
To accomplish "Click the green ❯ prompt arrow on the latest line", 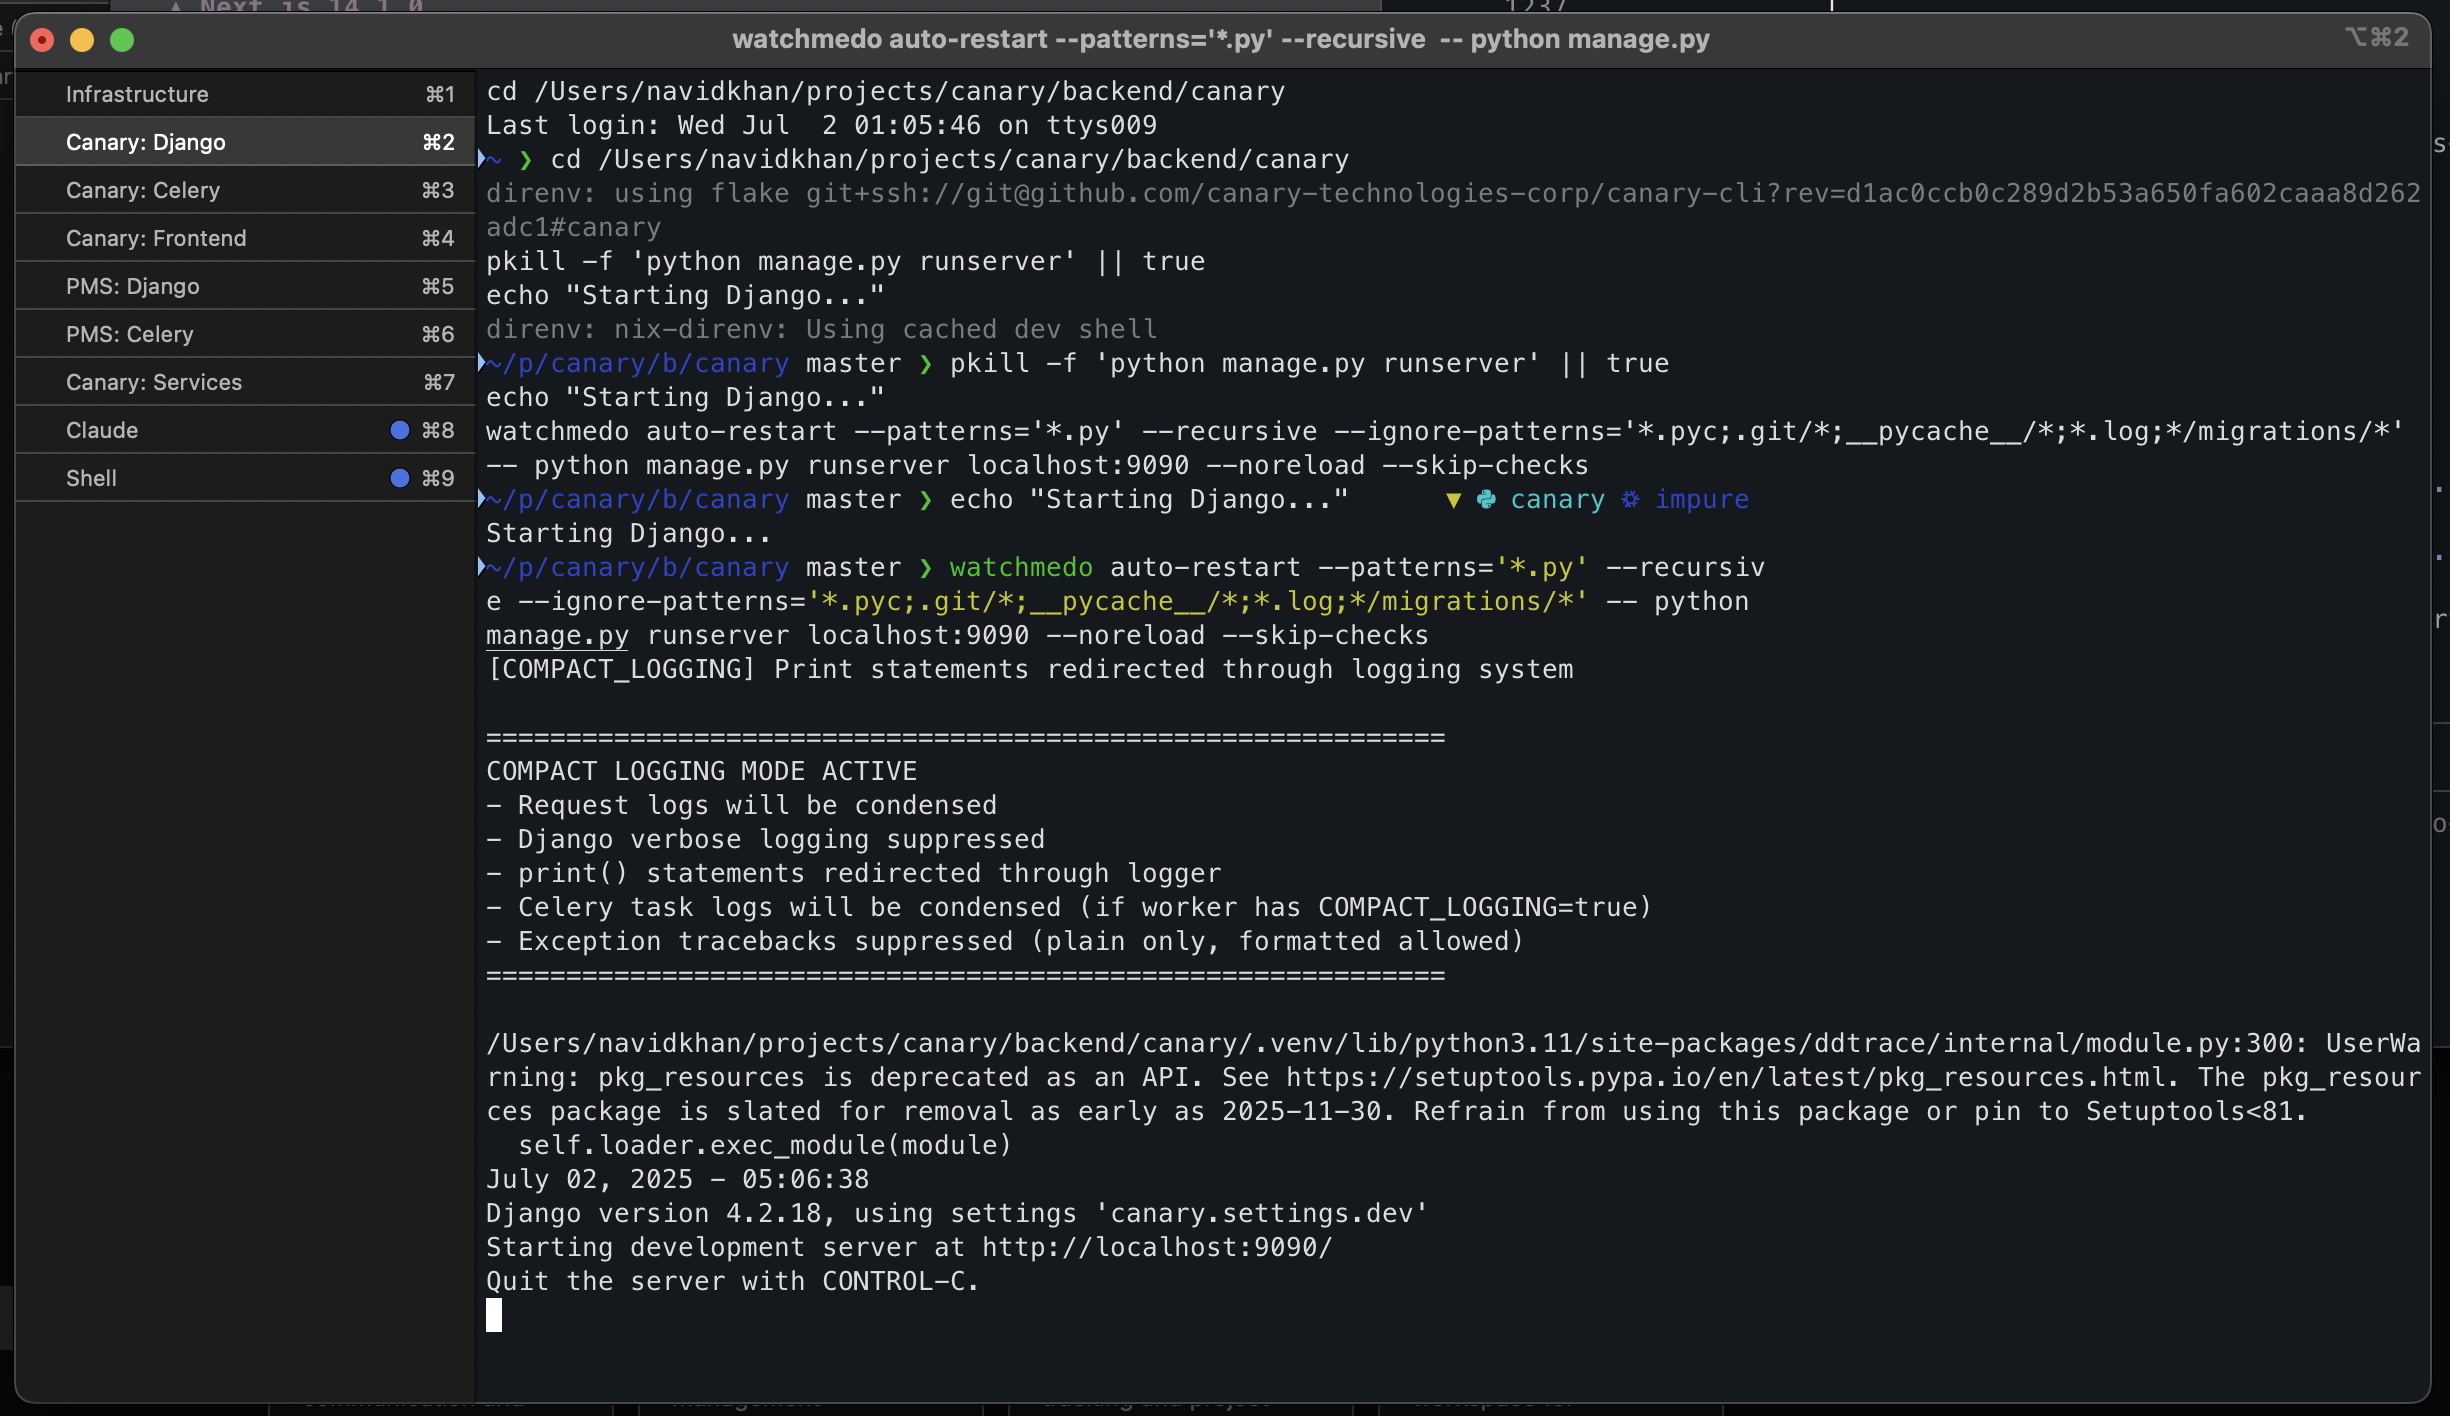I will [x=926, y=567].
